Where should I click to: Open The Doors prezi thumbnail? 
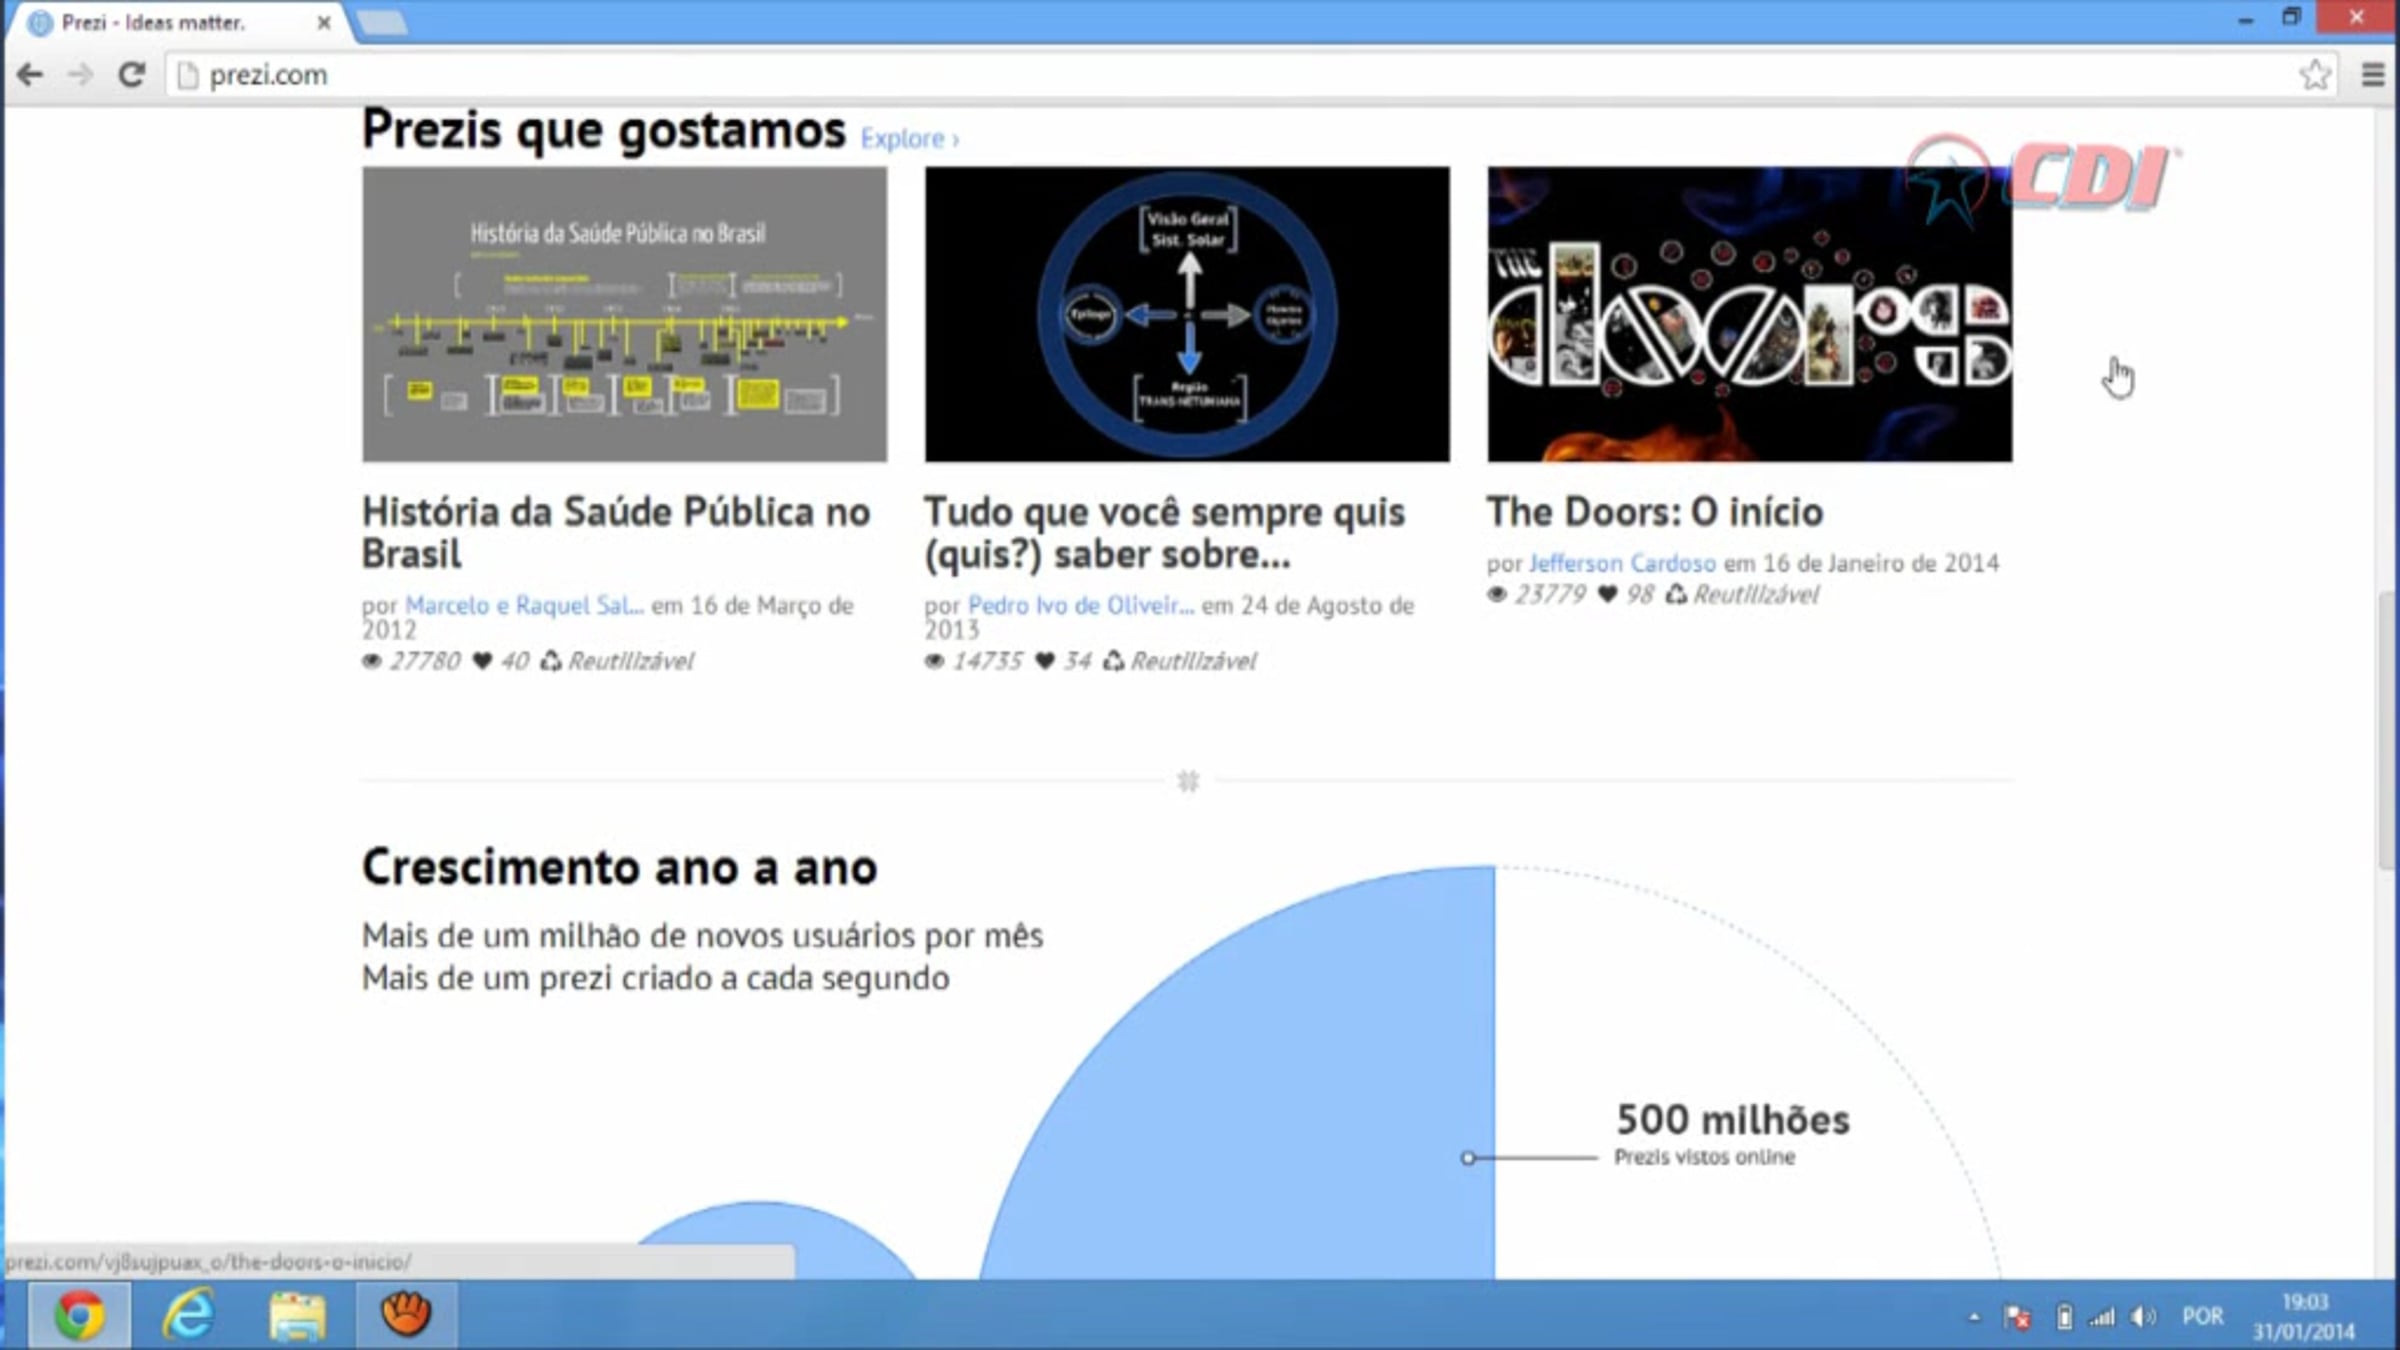(1749, 314)
